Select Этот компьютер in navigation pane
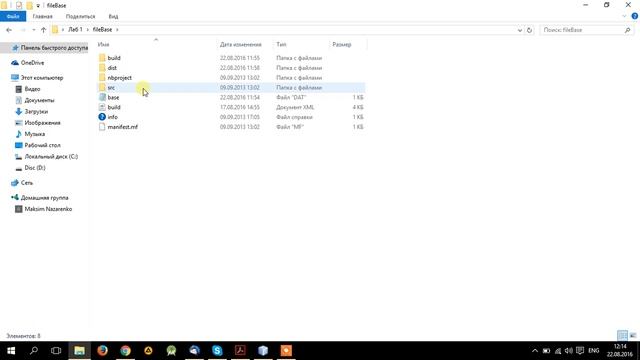Viewport: 640px width, 360px height. pos(42,78)
